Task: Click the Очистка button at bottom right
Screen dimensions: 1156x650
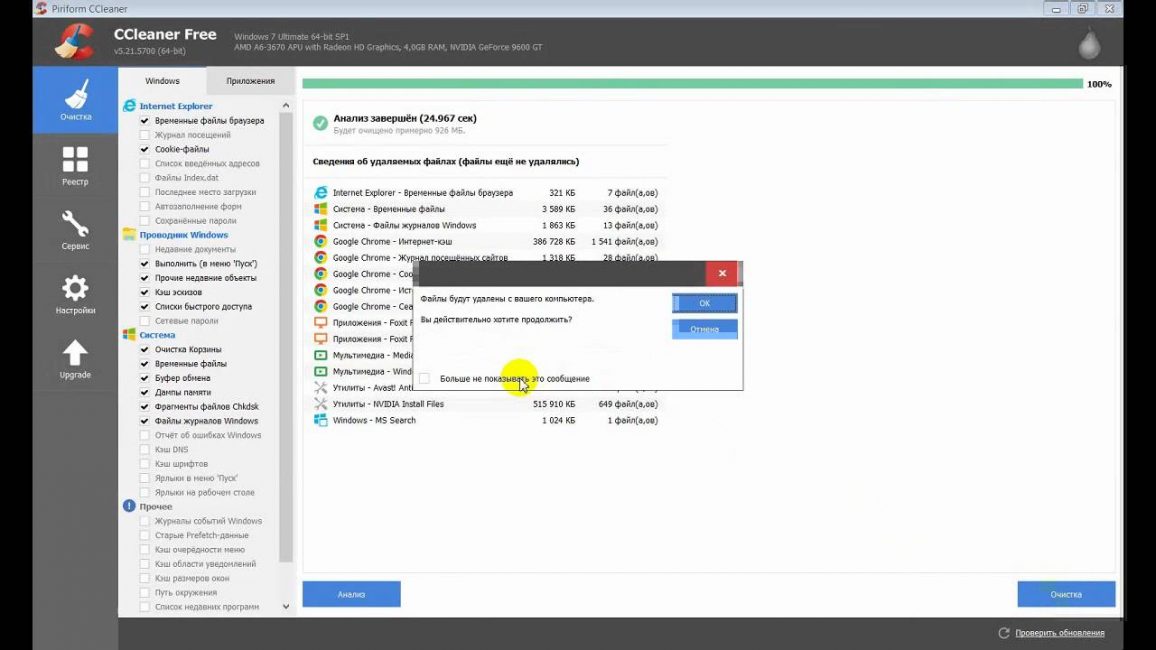Action: [x=1066, y=594]
